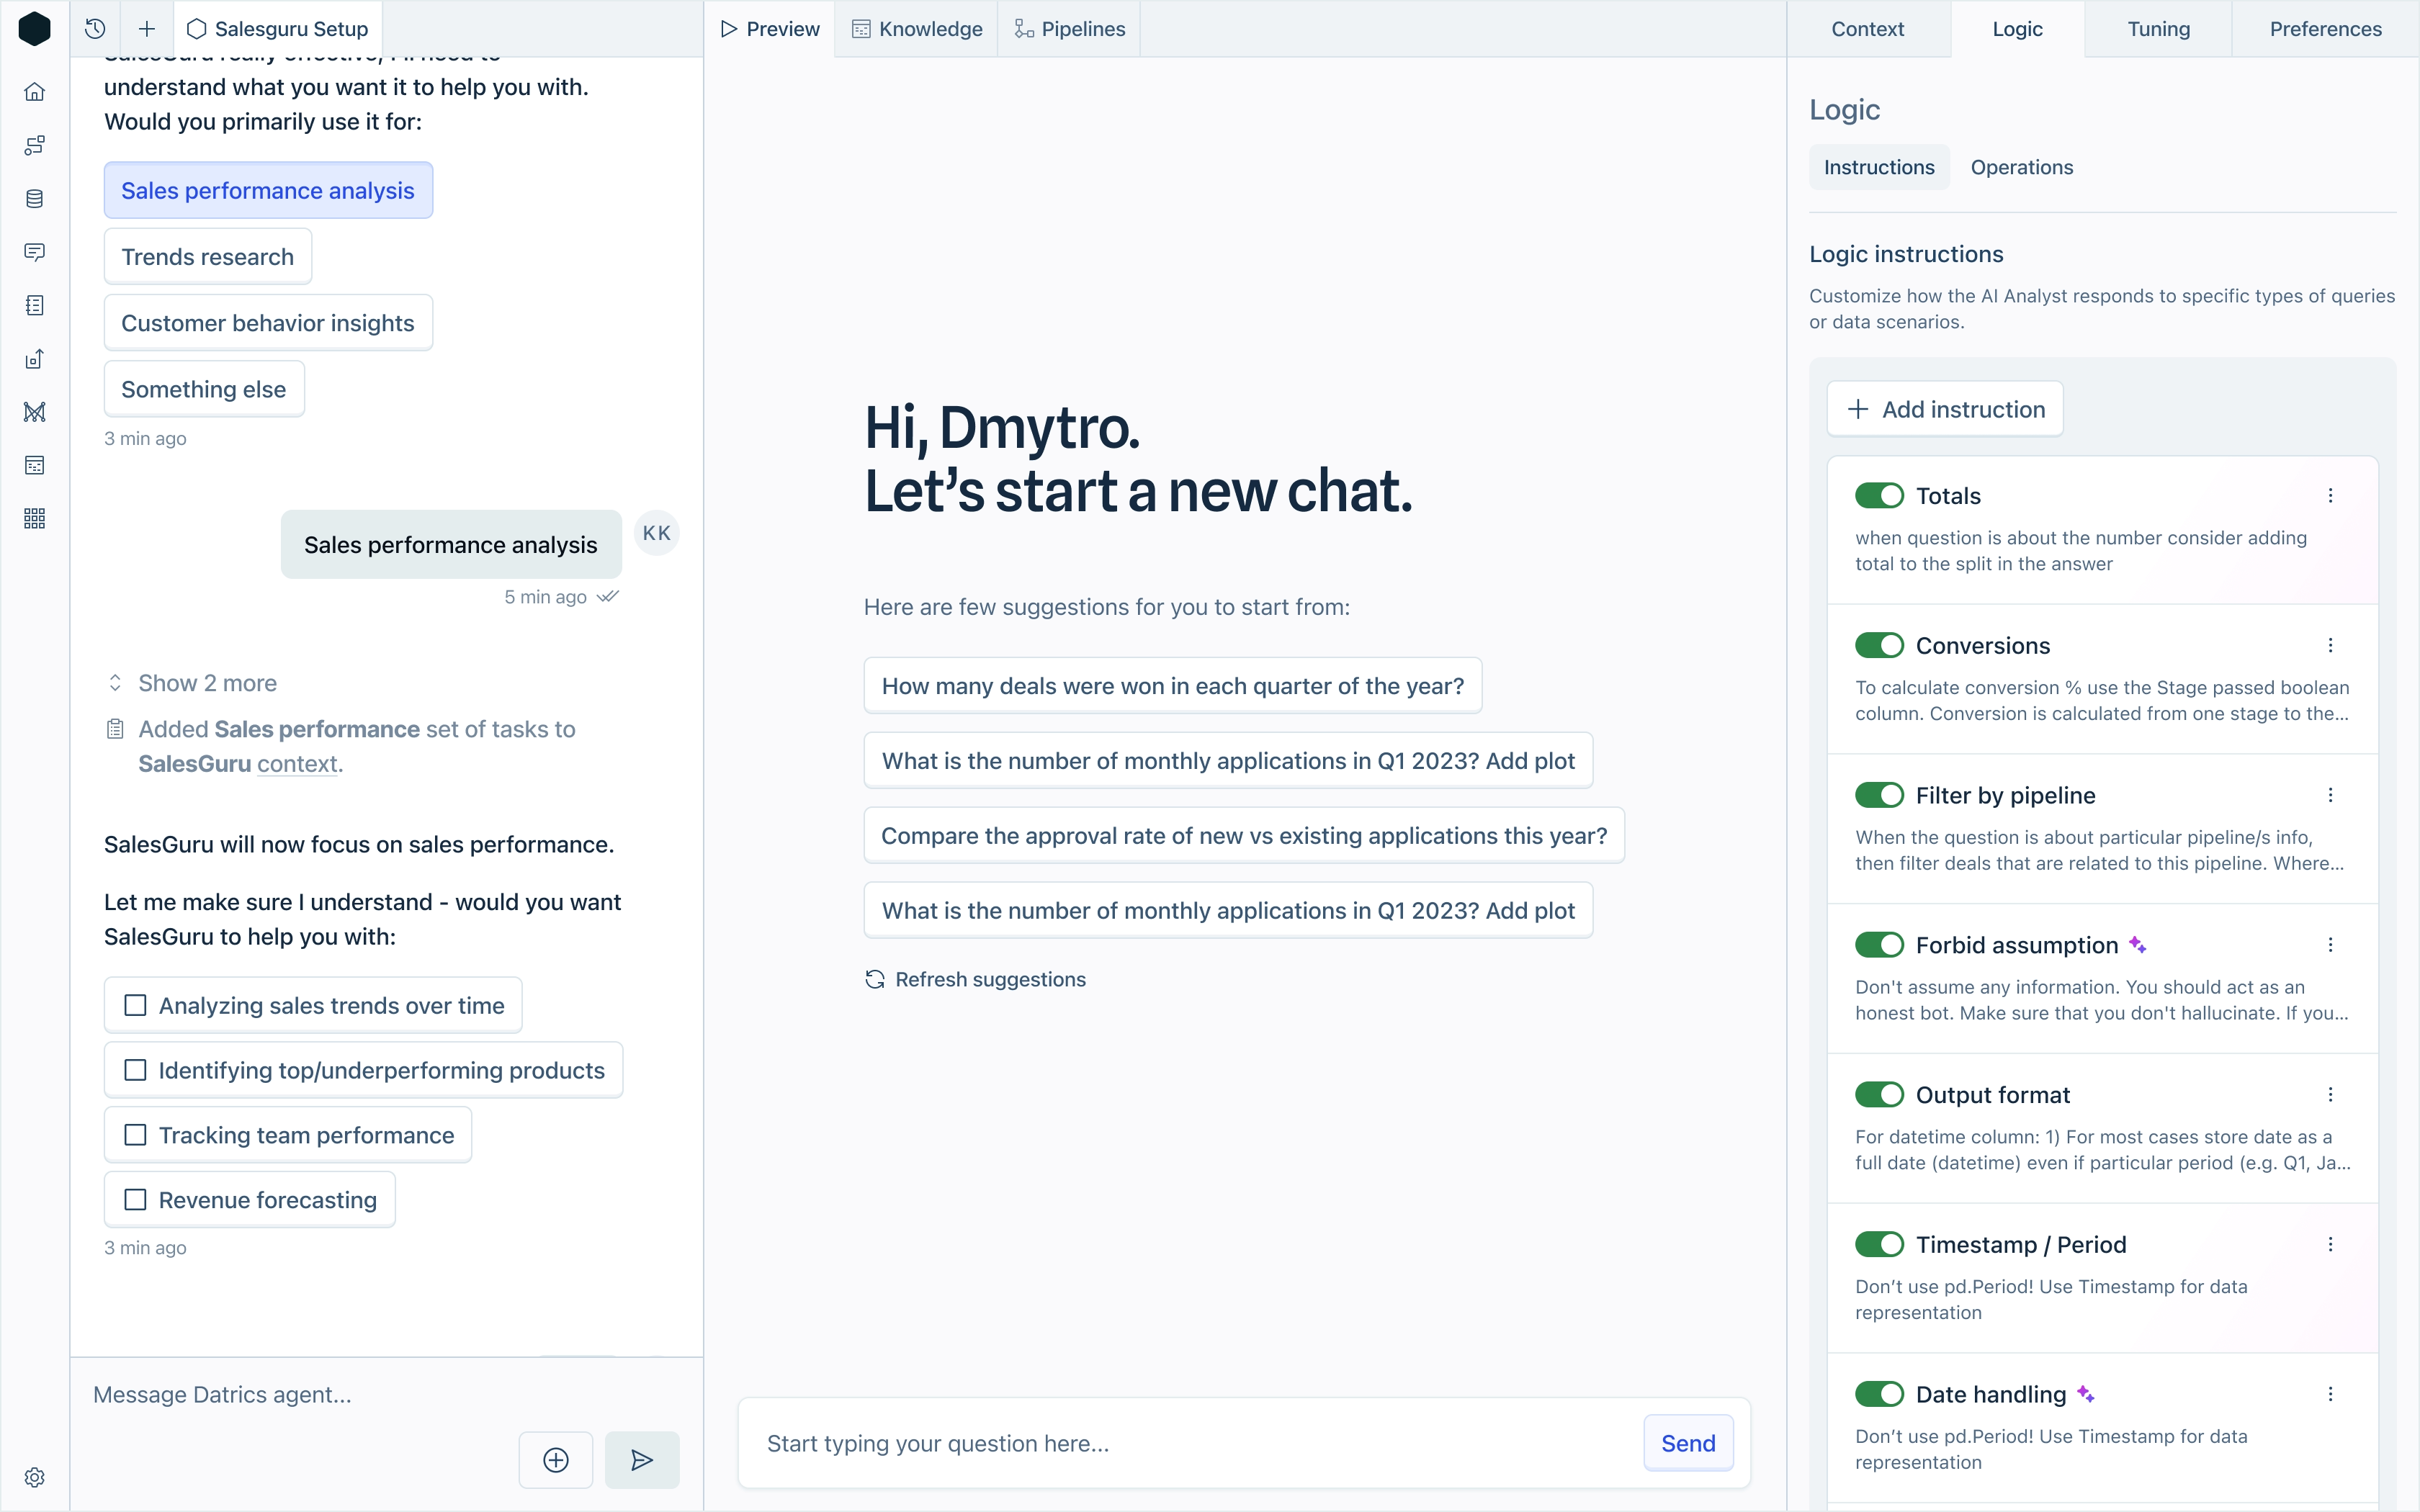Open the Operations sub-tab
The height and width of the screenshot is (1512, 2420).
click(x=2021, y=167)
